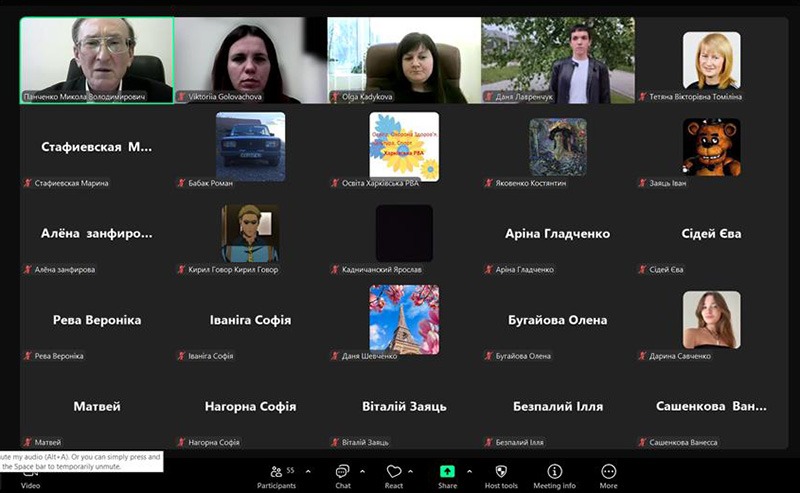800x493 pixels.
Task: Show Meeting info
Action: (x=554, y=472)
